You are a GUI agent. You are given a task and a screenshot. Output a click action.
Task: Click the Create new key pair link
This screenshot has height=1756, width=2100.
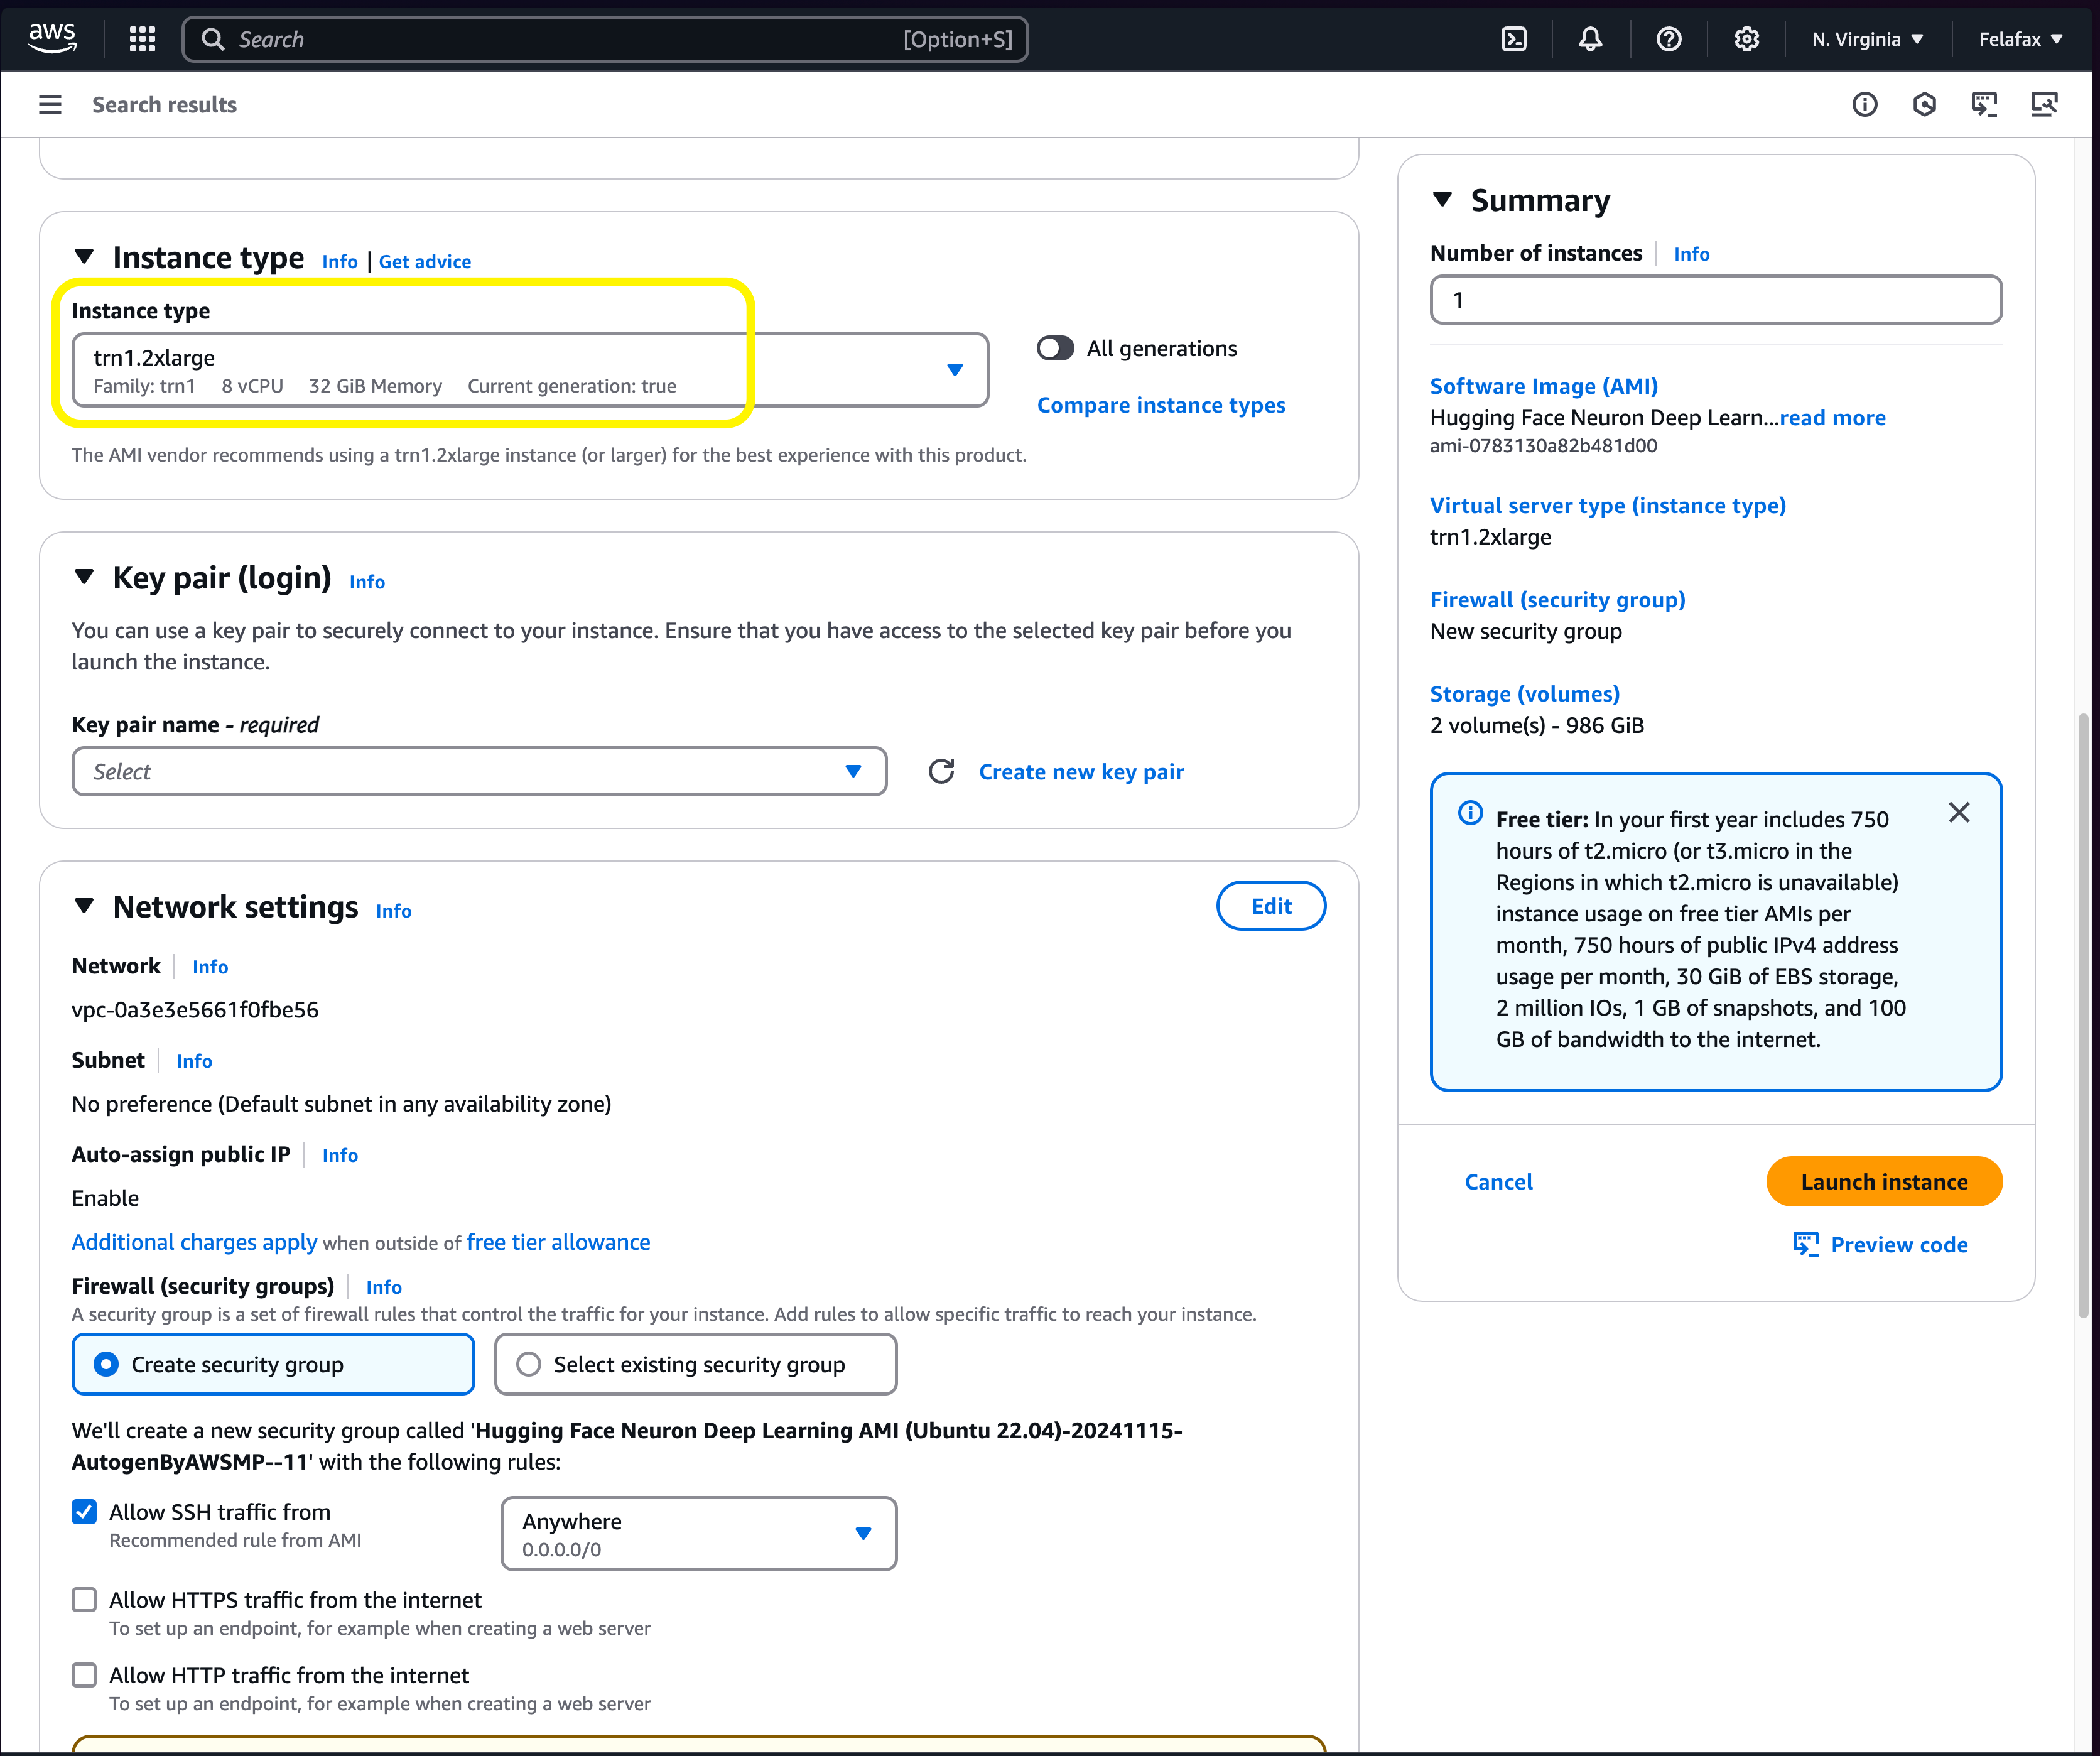1081,771
